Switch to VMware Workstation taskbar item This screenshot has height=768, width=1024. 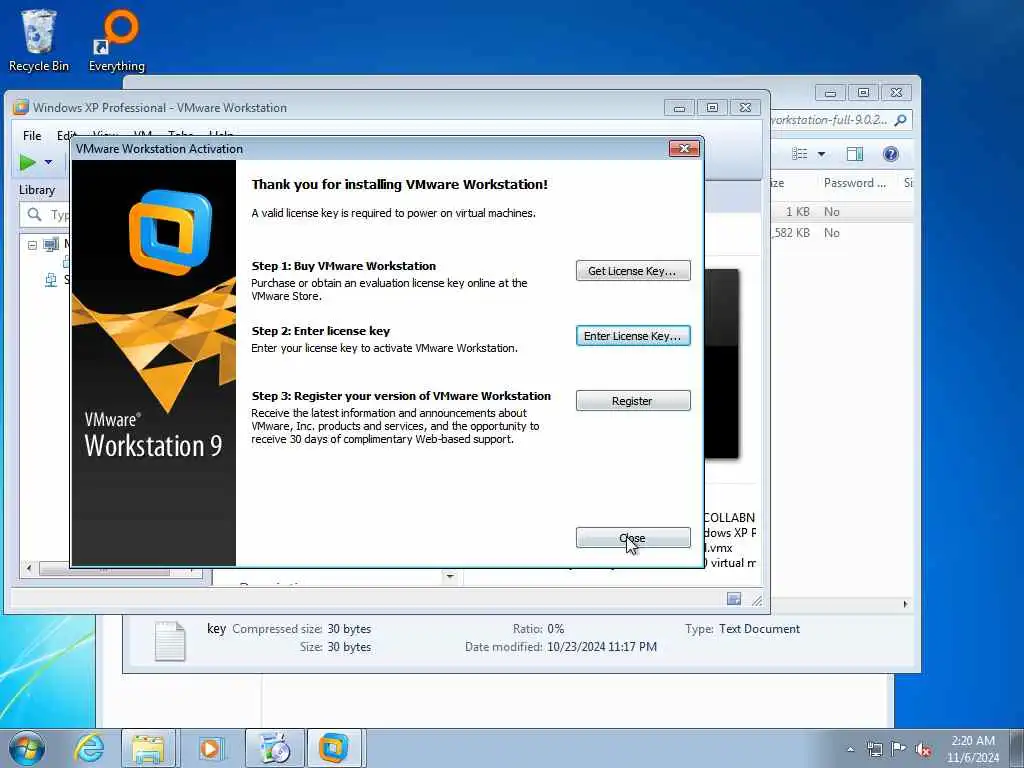click(x=334, y=748)
